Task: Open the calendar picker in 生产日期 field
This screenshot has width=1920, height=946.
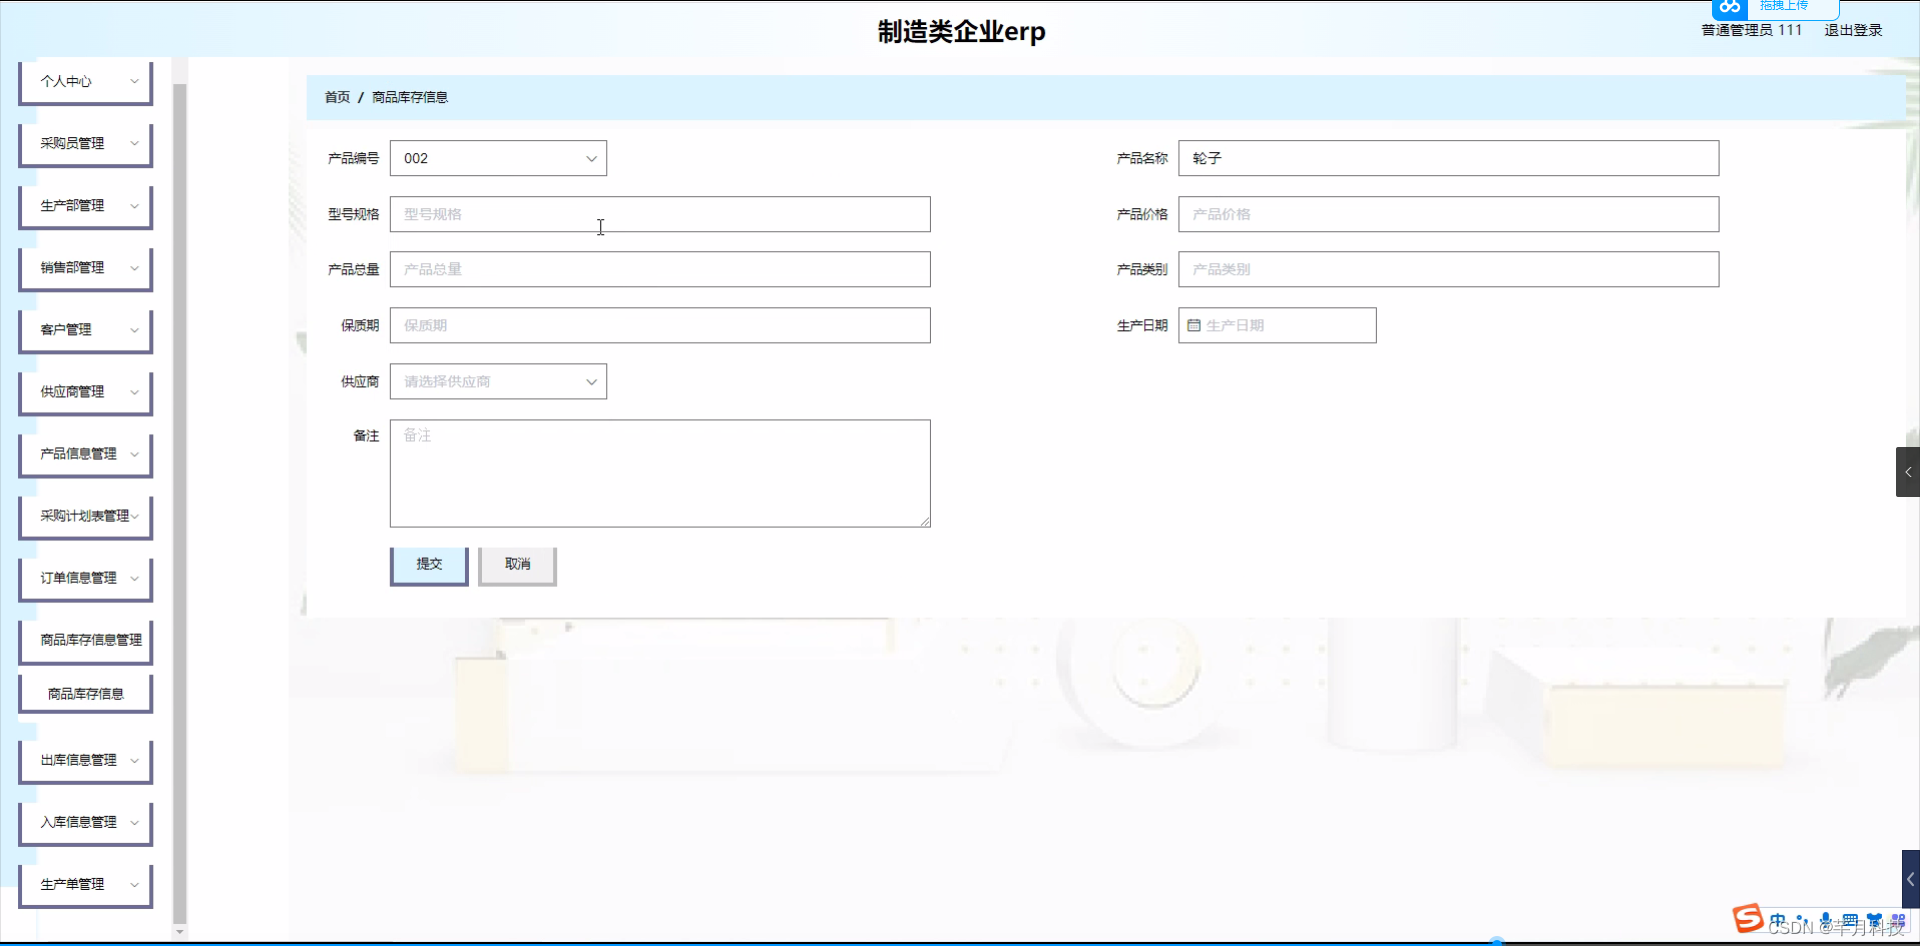Action: 1196,324
